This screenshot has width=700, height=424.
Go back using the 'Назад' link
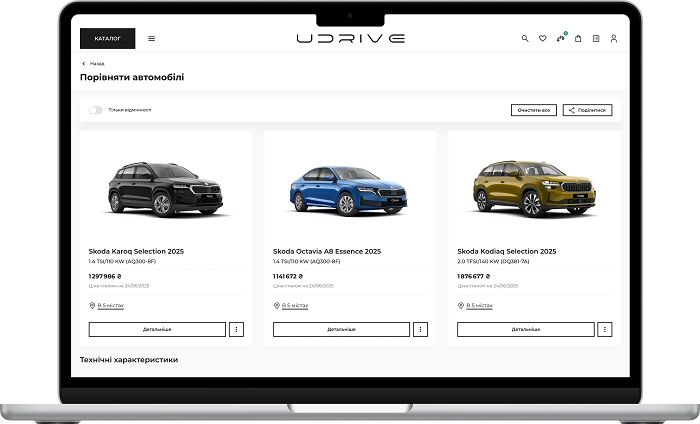[94, 63]
